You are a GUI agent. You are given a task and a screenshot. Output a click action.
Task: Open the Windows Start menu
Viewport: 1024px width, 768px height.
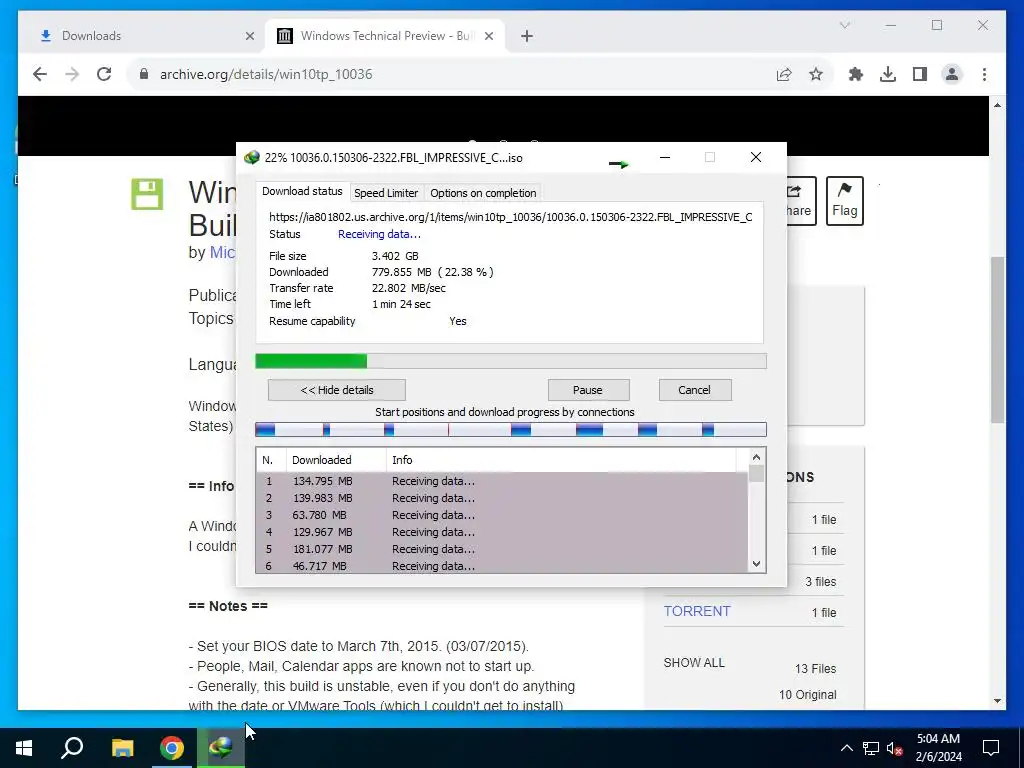coord(24,748)
